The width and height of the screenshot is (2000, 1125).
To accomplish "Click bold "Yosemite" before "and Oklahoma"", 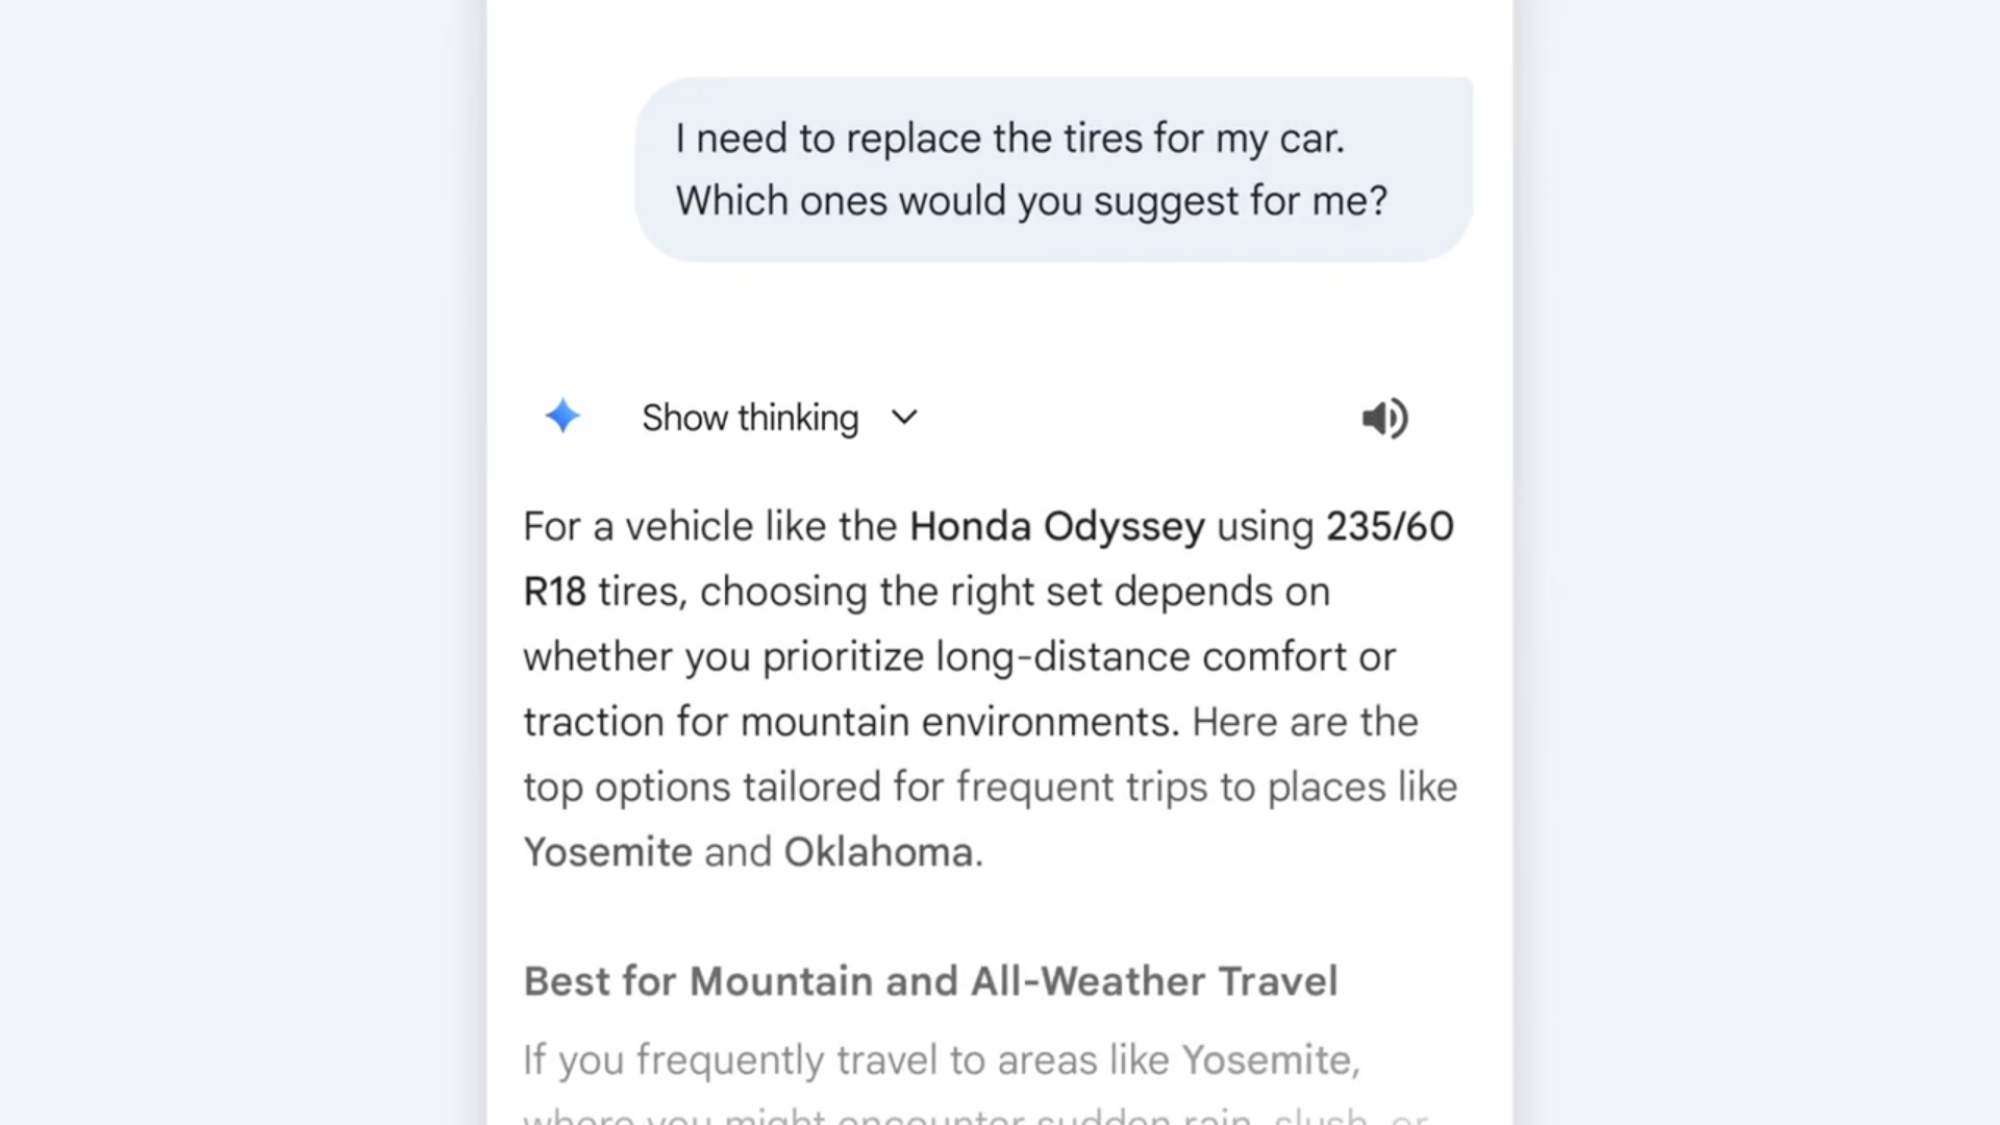I will pos(608,853).
